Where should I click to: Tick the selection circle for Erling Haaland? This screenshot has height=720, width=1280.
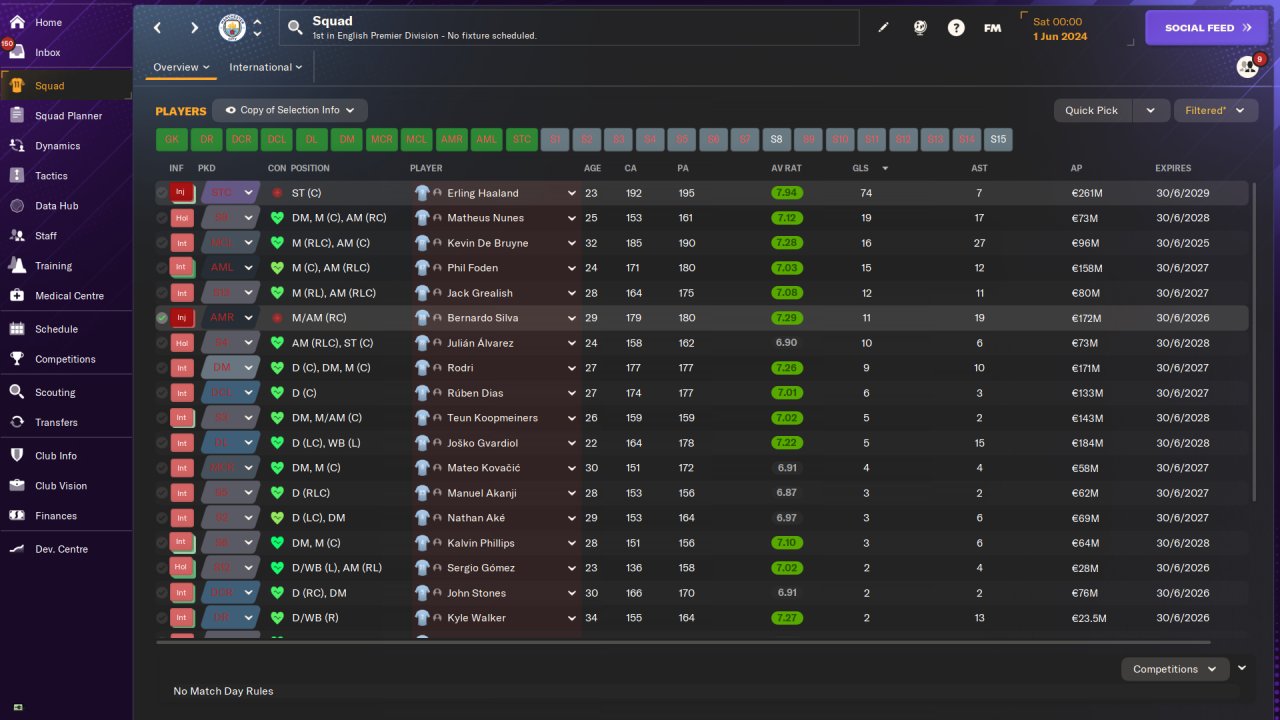click(x=162, y=193)
